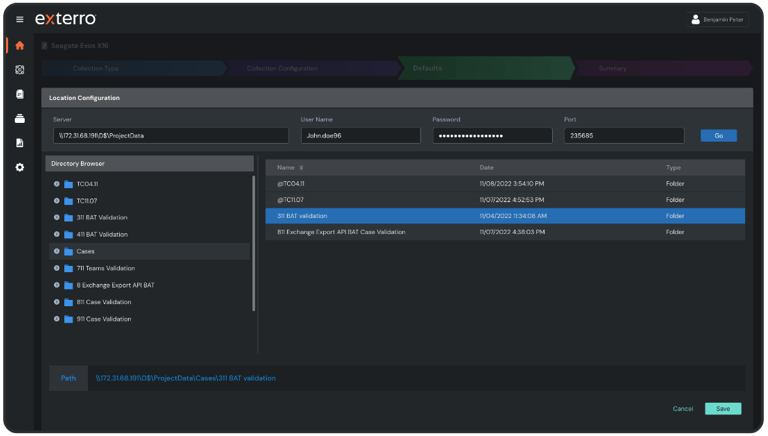Select the Collection Type step
Viewport: 768px width, 436px height.
point(133,68)
